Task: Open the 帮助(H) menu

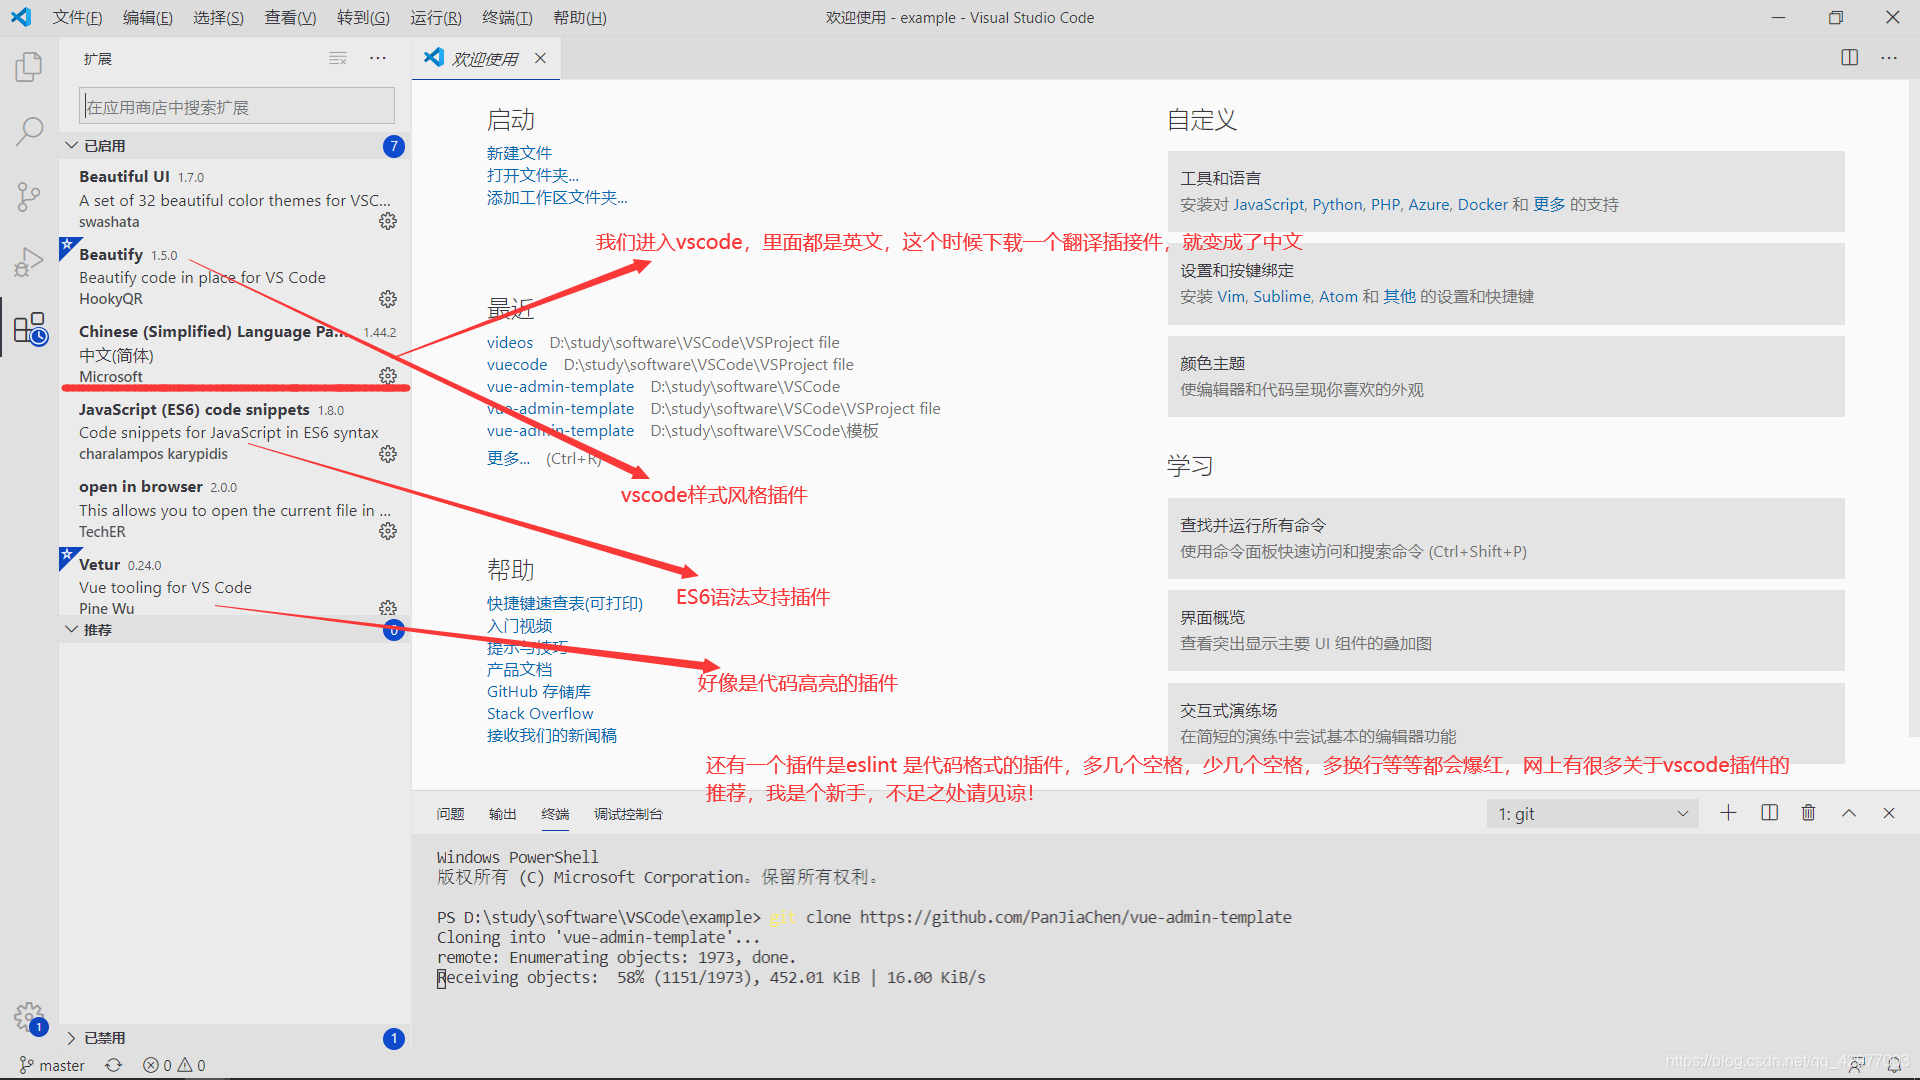Action: click(x=580, y=18)
